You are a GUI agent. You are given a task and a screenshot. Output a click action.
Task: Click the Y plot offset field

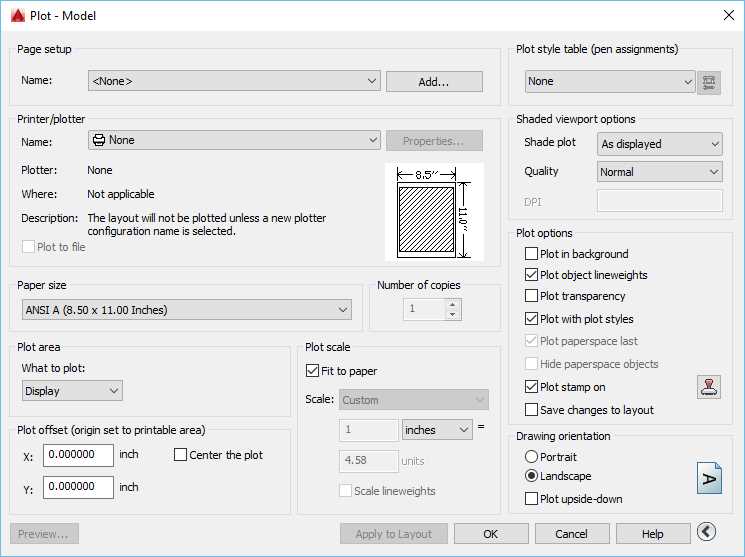78,487
